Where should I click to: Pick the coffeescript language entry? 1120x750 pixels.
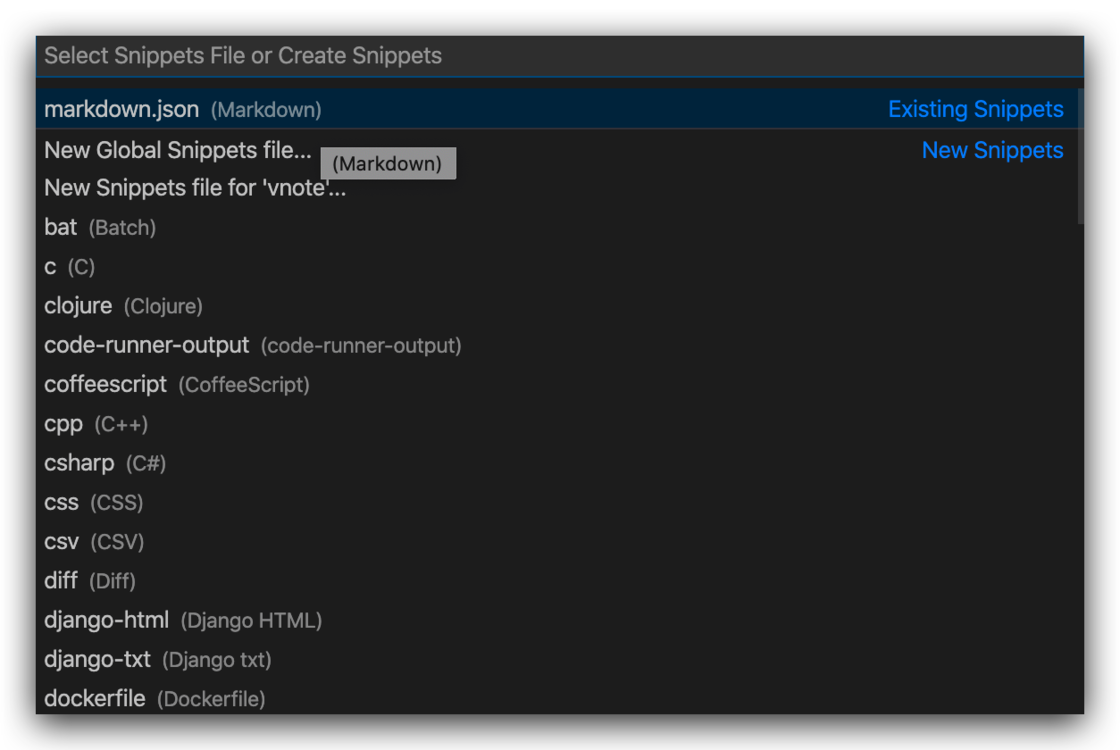tap(177, 385)
